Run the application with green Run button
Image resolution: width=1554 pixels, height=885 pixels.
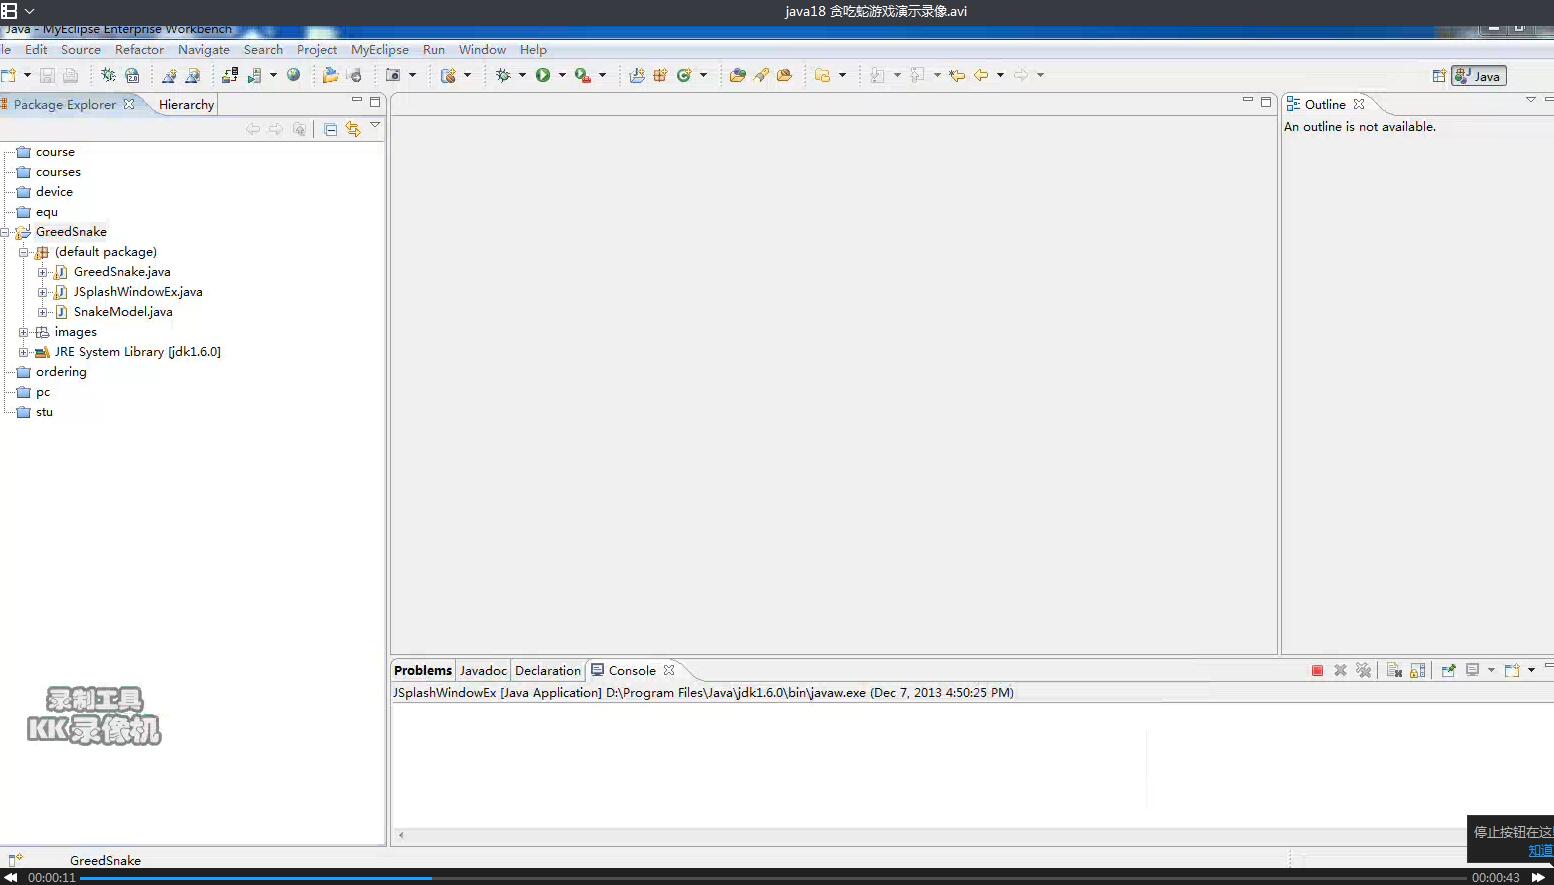[543, 75]
